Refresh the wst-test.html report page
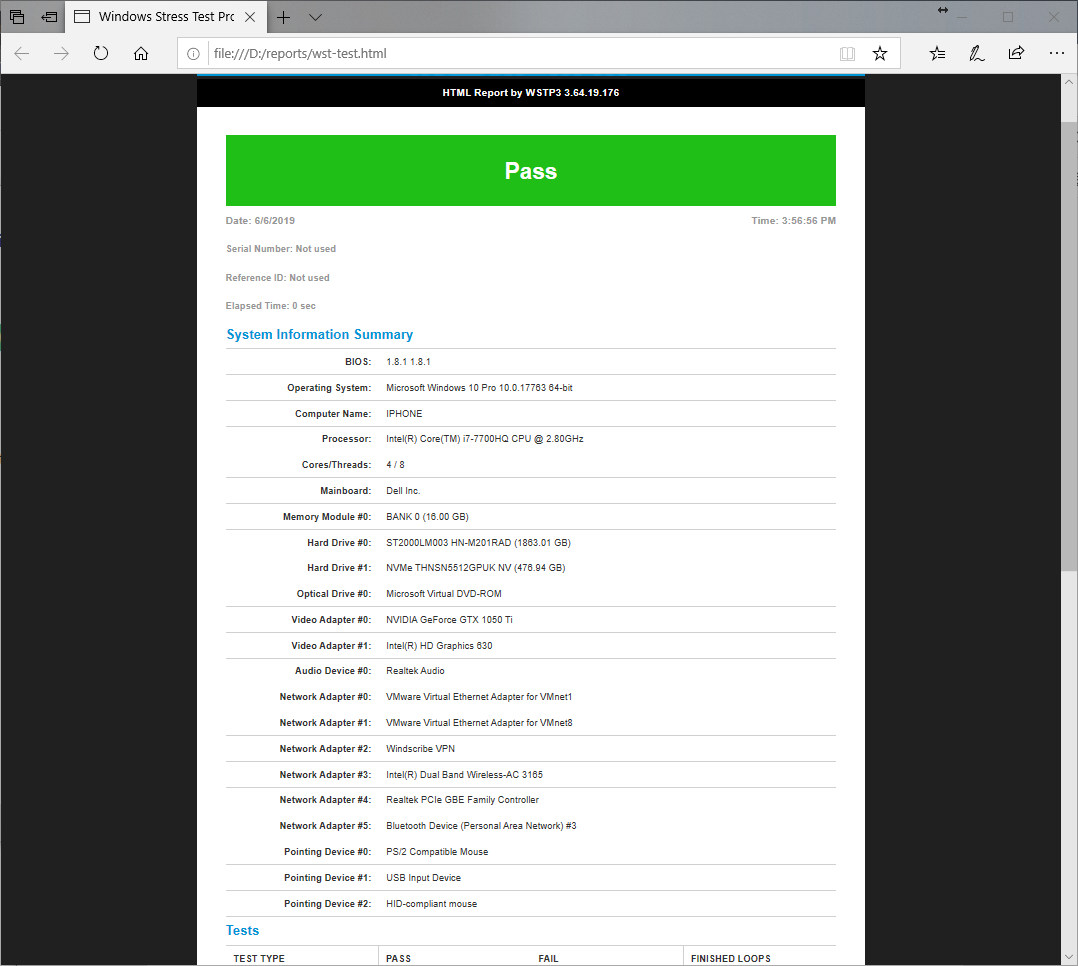 tap(101, 54)
